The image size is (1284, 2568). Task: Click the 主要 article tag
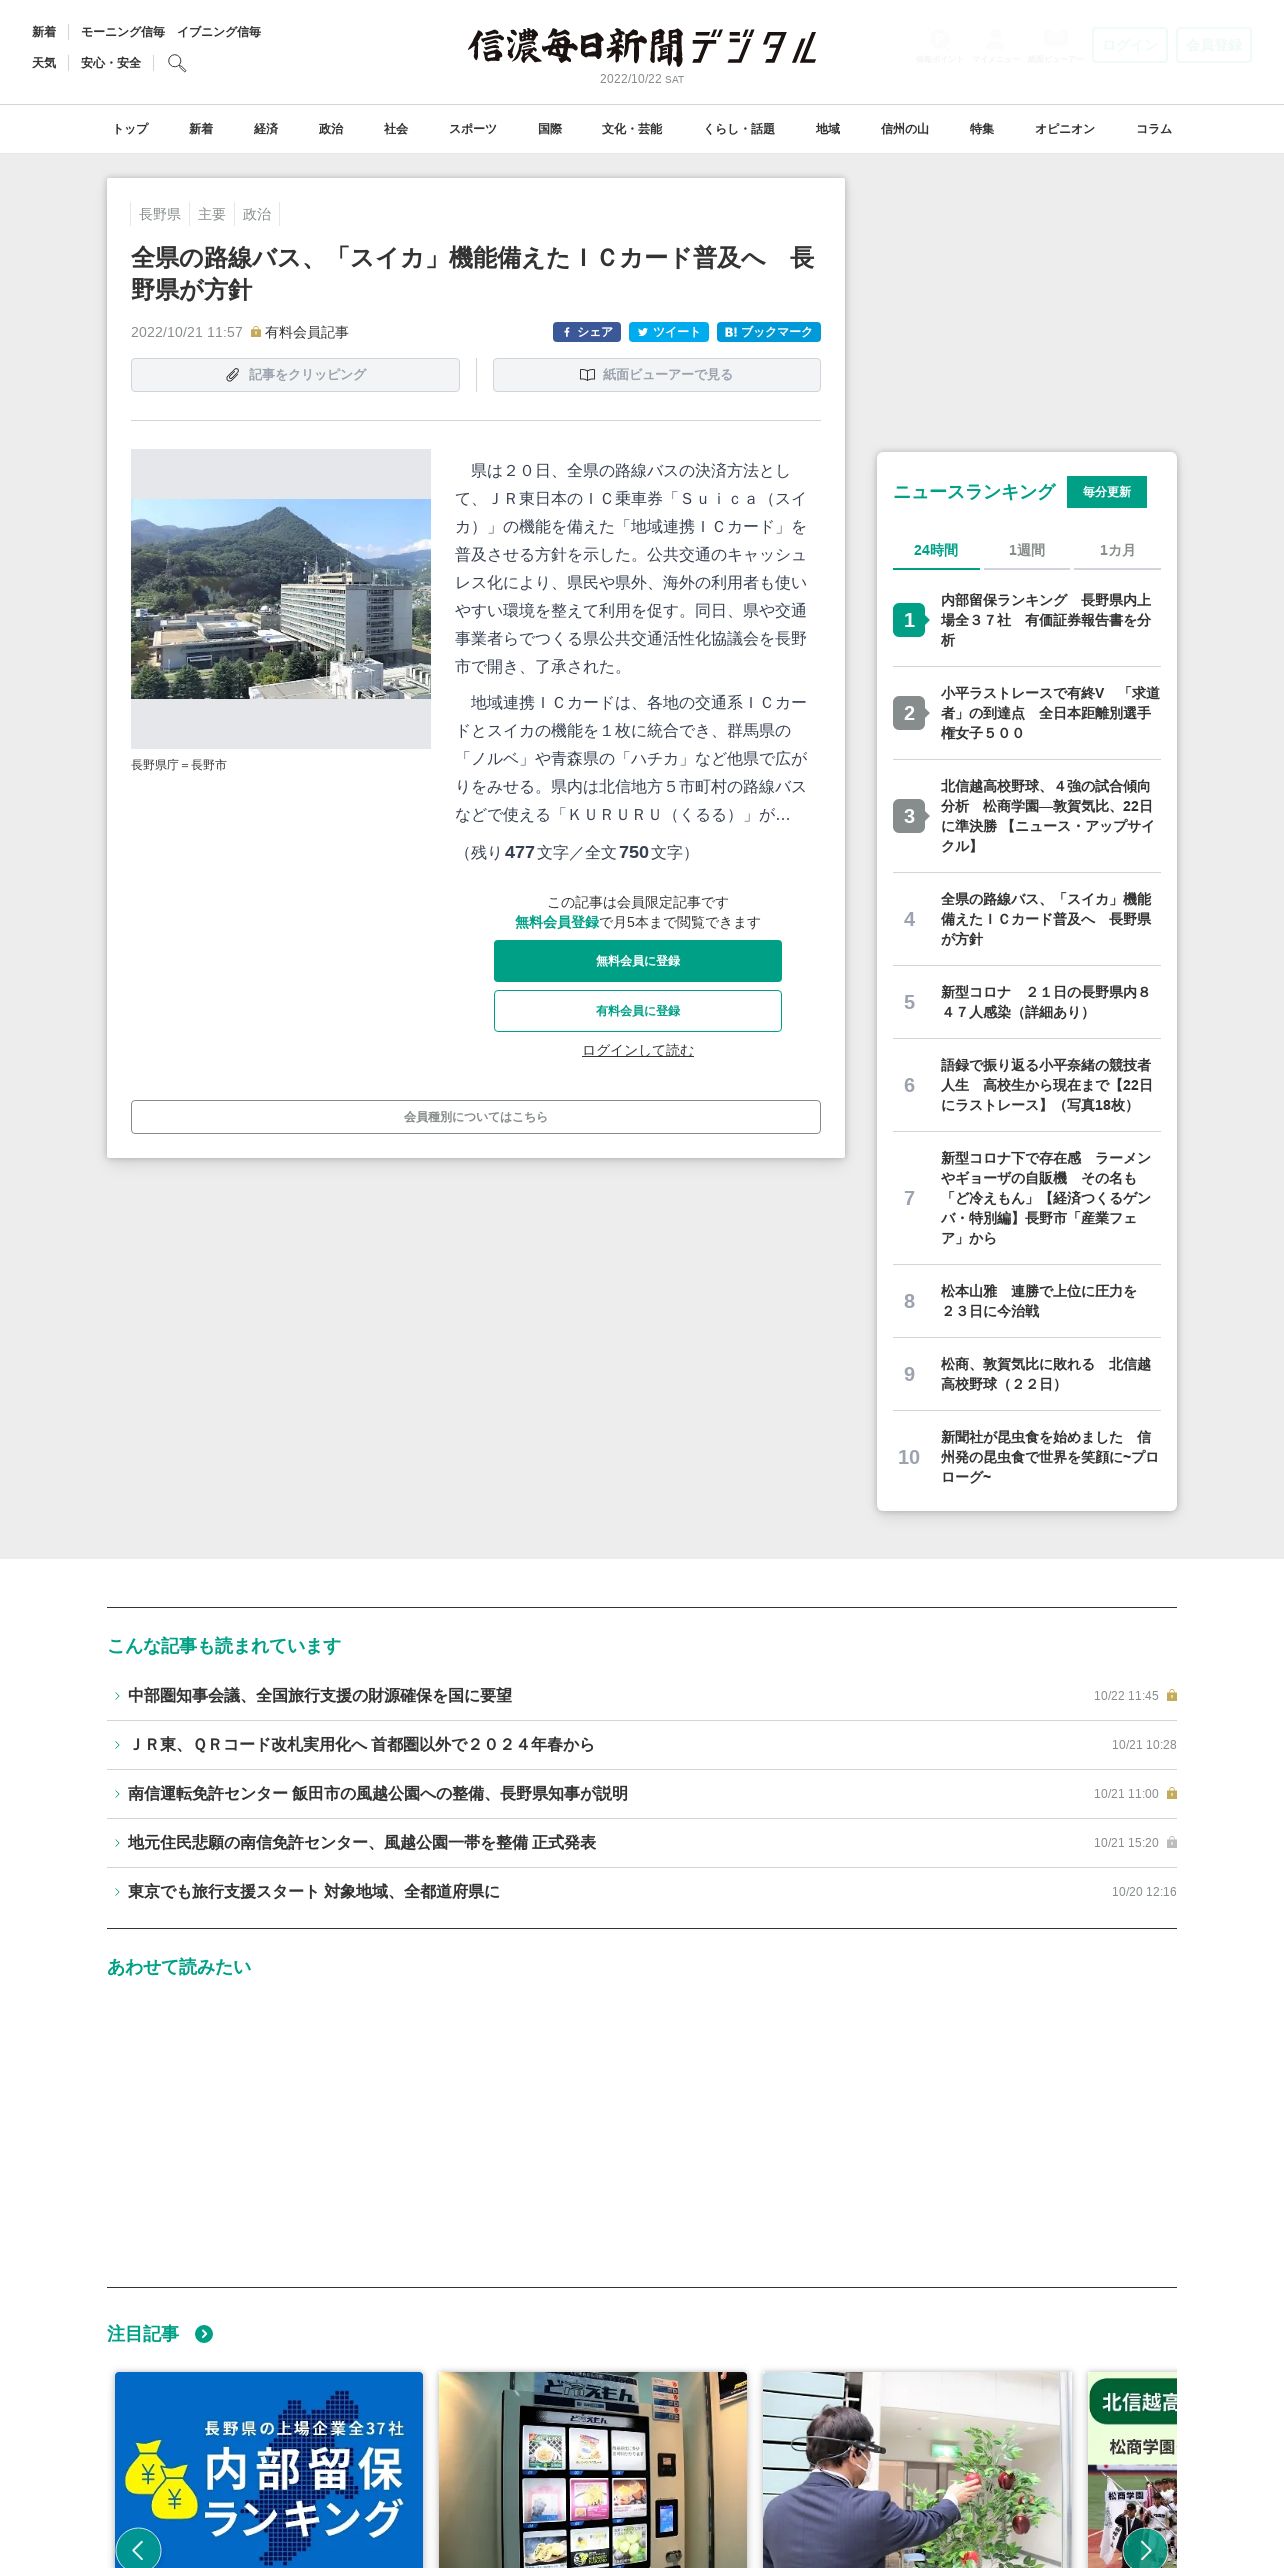point(212,214)
